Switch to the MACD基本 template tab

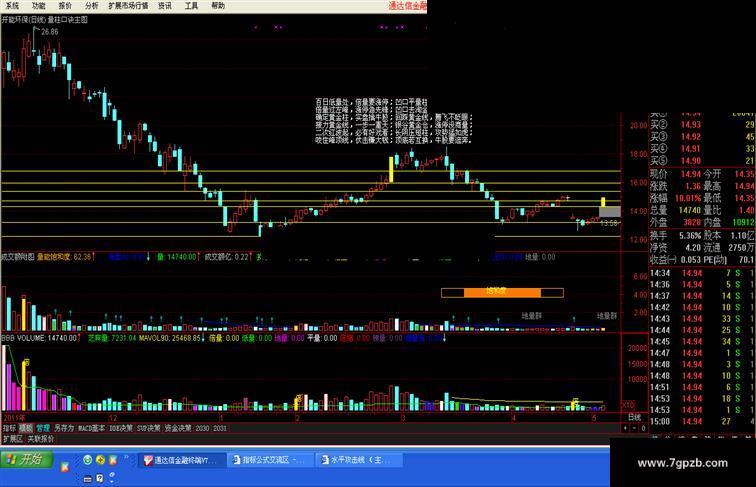pyautogui.click(x=92, y=428)
